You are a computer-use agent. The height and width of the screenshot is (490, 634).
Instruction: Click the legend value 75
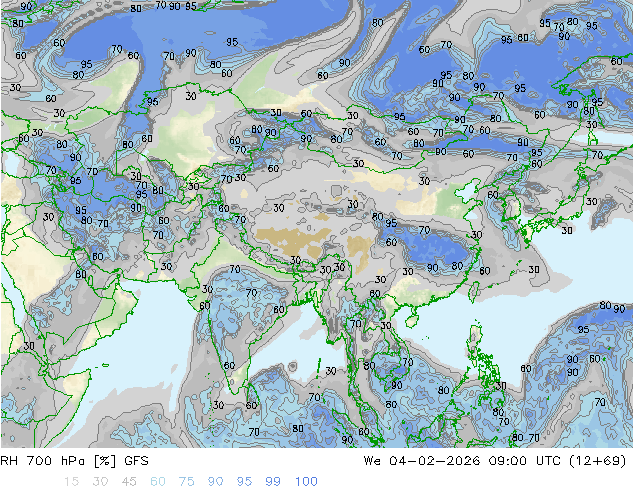coord(186,482)
